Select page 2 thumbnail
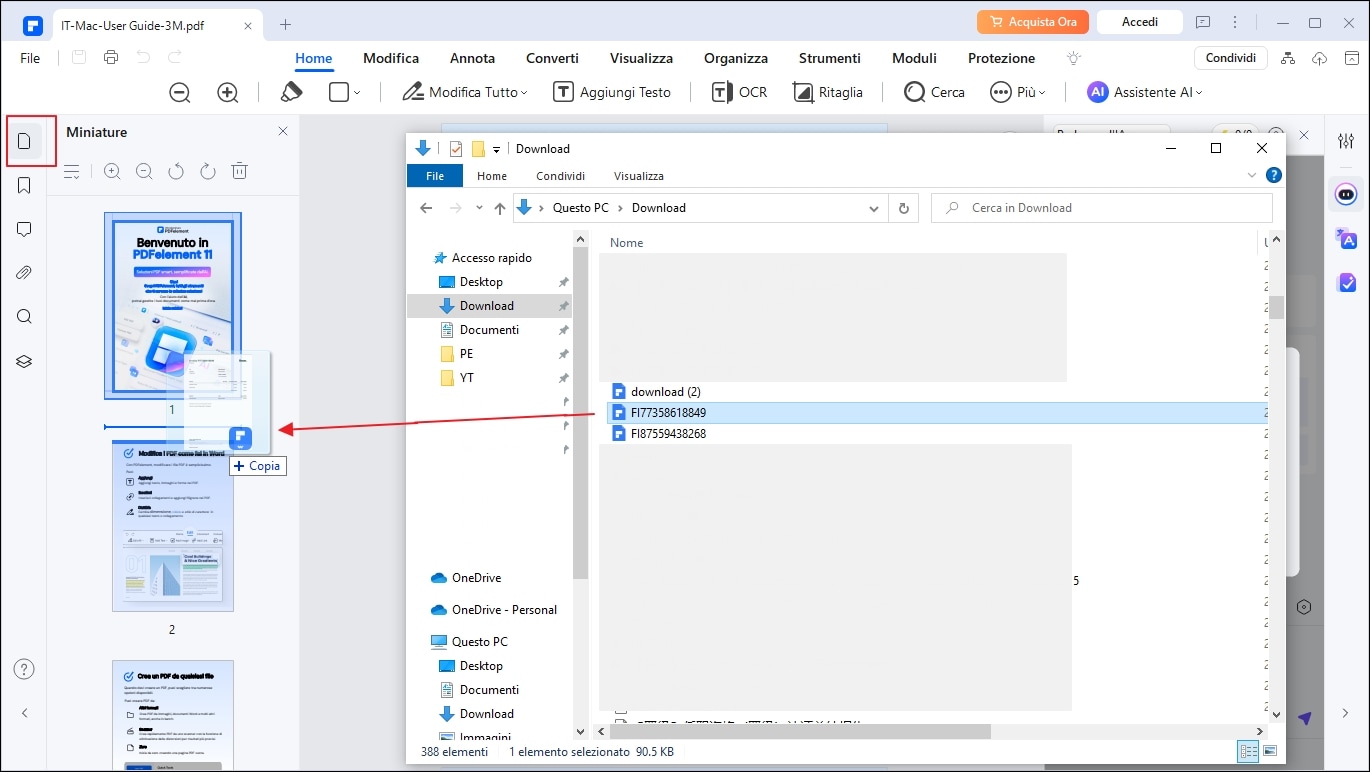This screenshot has height=772, width=1370. pyautogui.click(x=172, y=525)
